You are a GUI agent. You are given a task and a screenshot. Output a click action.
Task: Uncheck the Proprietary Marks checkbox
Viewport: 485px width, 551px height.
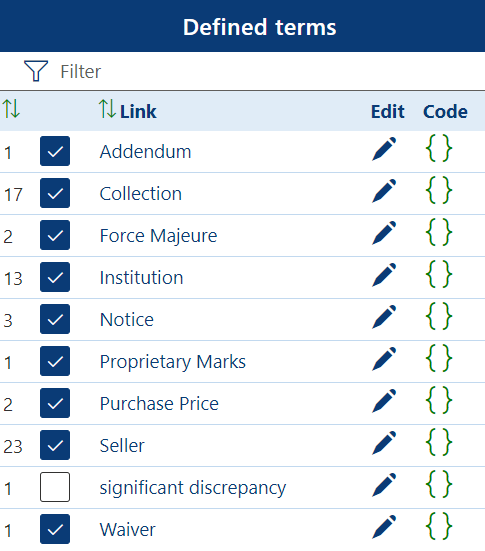55,361
